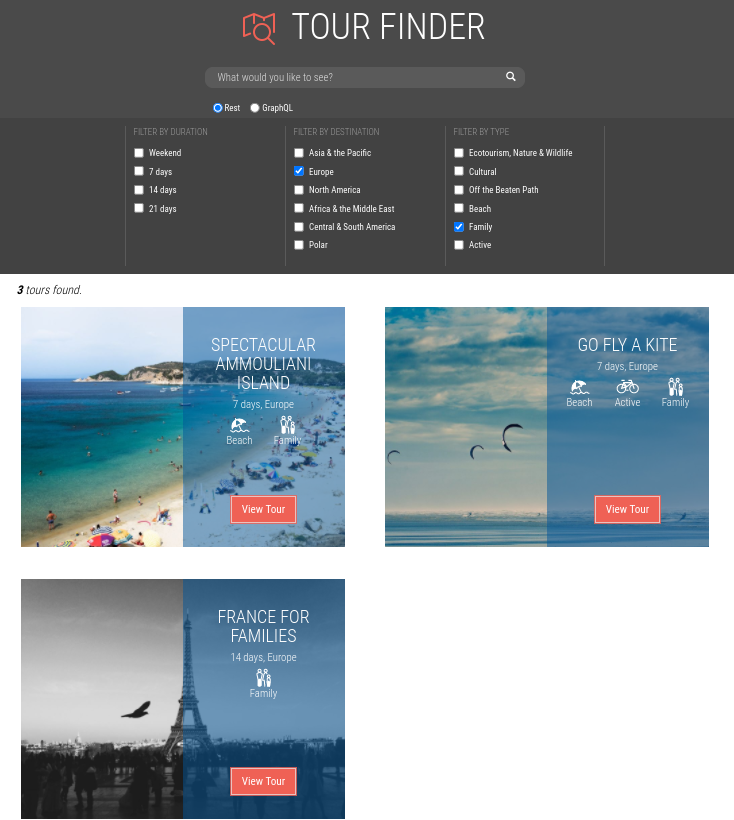Check the 14 days duration filter
This screenshot has width=734, height=820.
[139, 190]
